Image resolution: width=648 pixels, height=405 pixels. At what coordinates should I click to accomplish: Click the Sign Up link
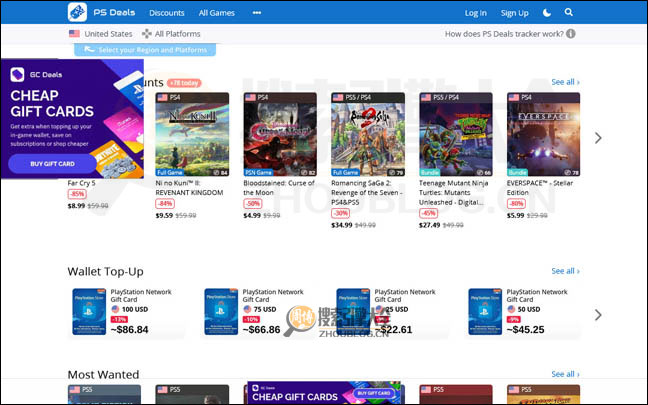click(515, 13)
